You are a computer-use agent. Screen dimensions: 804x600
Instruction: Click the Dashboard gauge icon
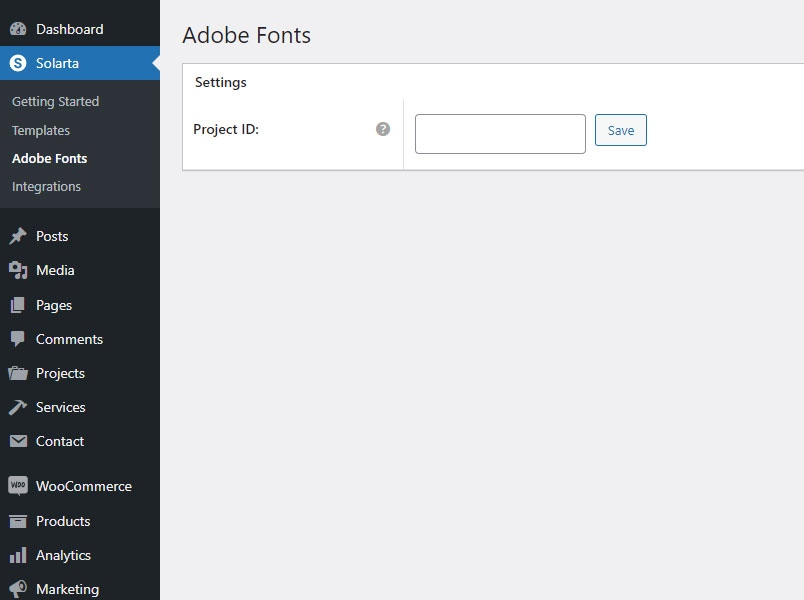(x=18, y=29)
